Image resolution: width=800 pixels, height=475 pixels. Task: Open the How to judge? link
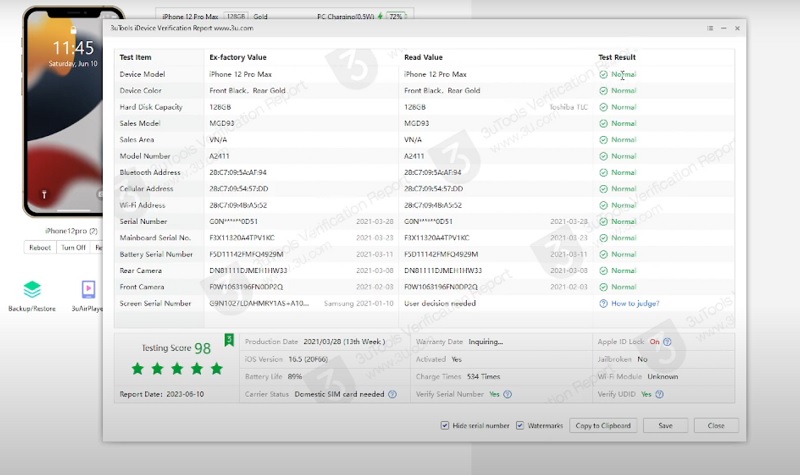(635, 304)
